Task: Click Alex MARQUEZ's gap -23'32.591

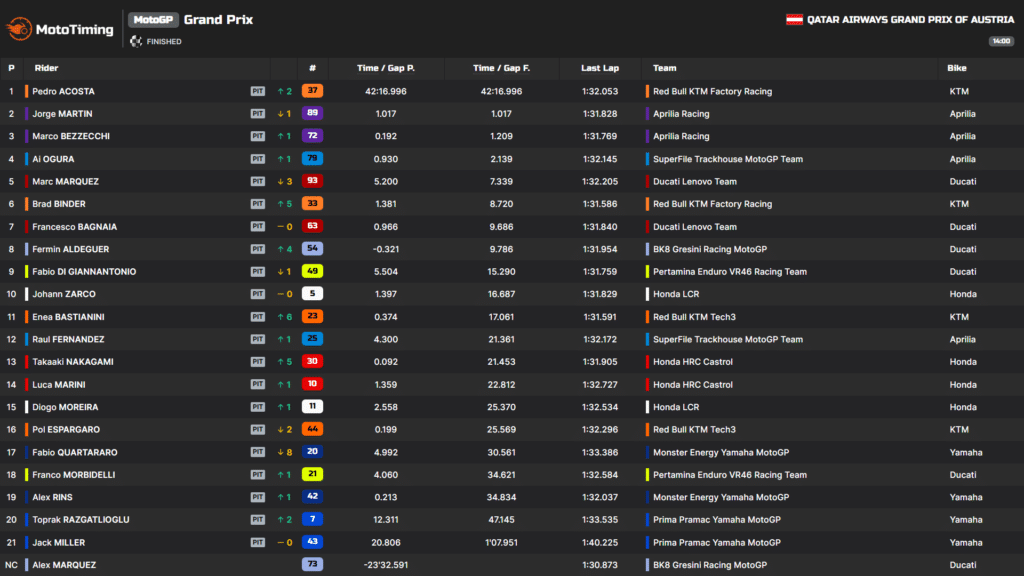Action: click(x=386, y=565)
